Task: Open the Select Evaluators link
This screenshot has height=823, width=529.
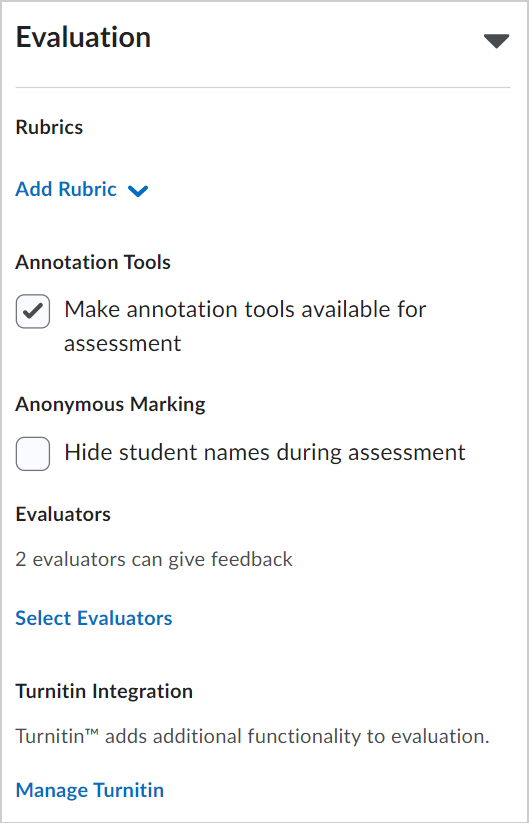Action: (94, 618)
